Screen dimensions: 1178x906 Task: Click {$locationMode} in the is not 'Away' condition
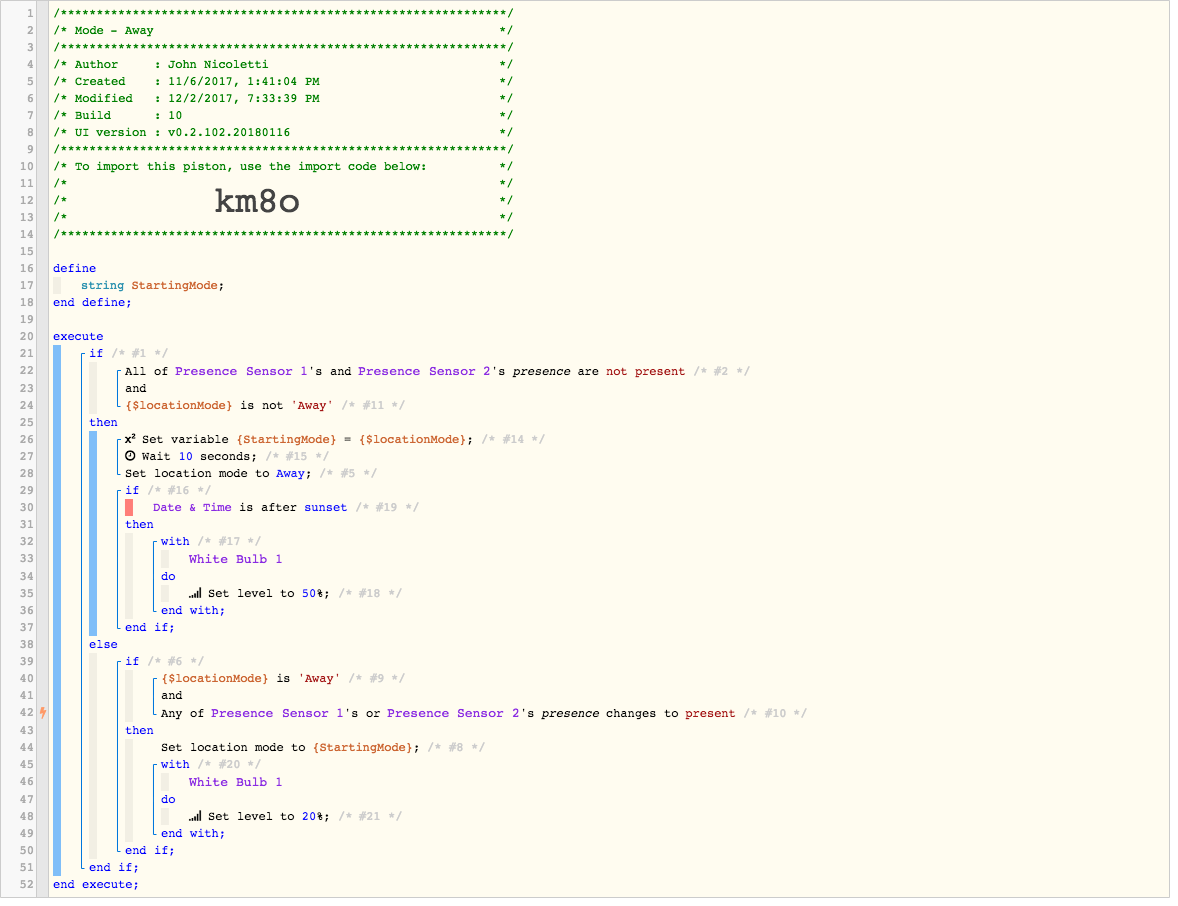pos(179,405)
